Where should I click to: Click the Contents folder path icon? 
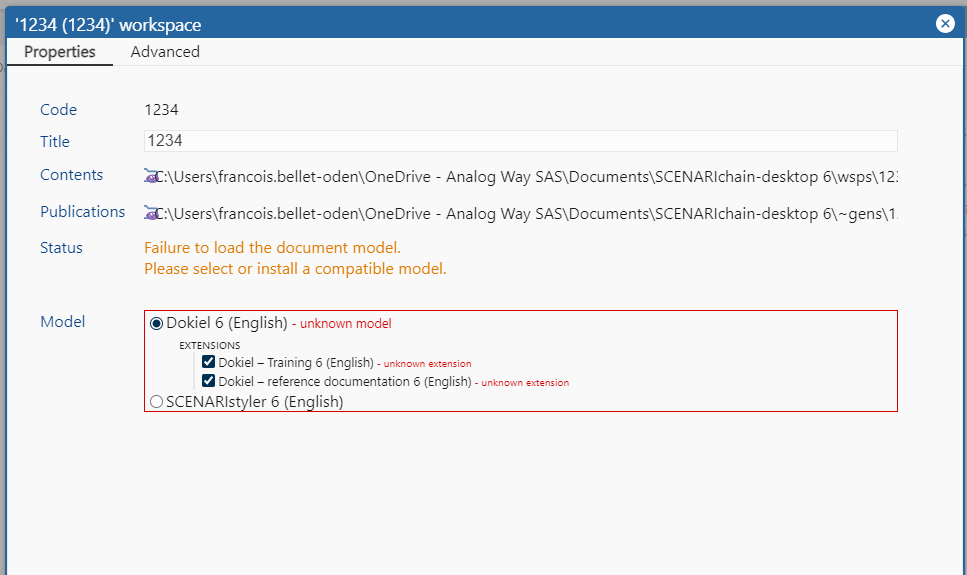150,176
